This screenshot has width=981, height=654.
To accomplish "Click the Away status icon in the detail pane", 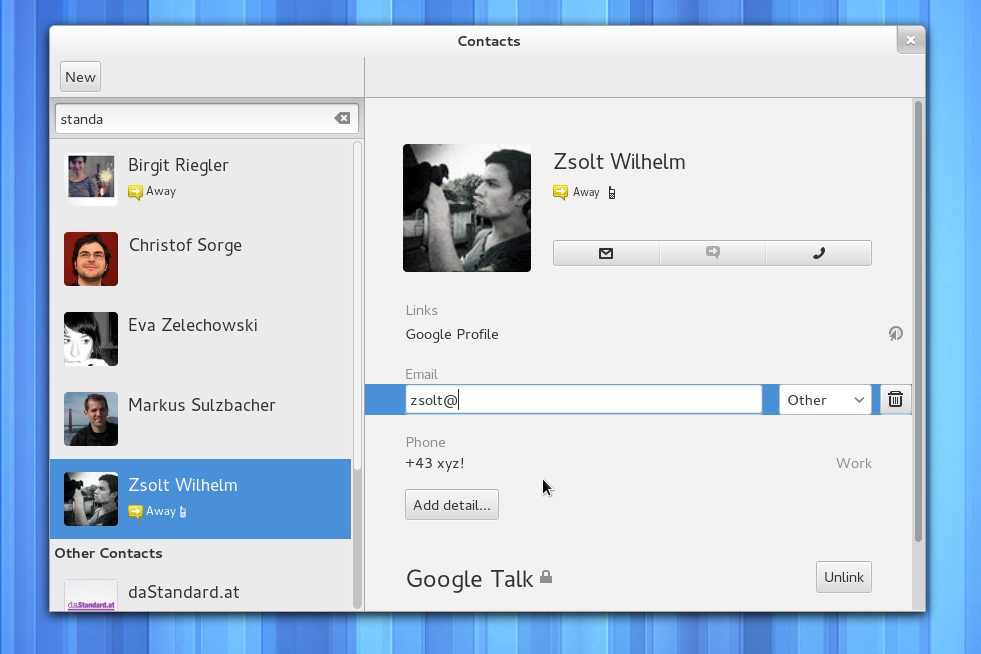I will 561,192.
